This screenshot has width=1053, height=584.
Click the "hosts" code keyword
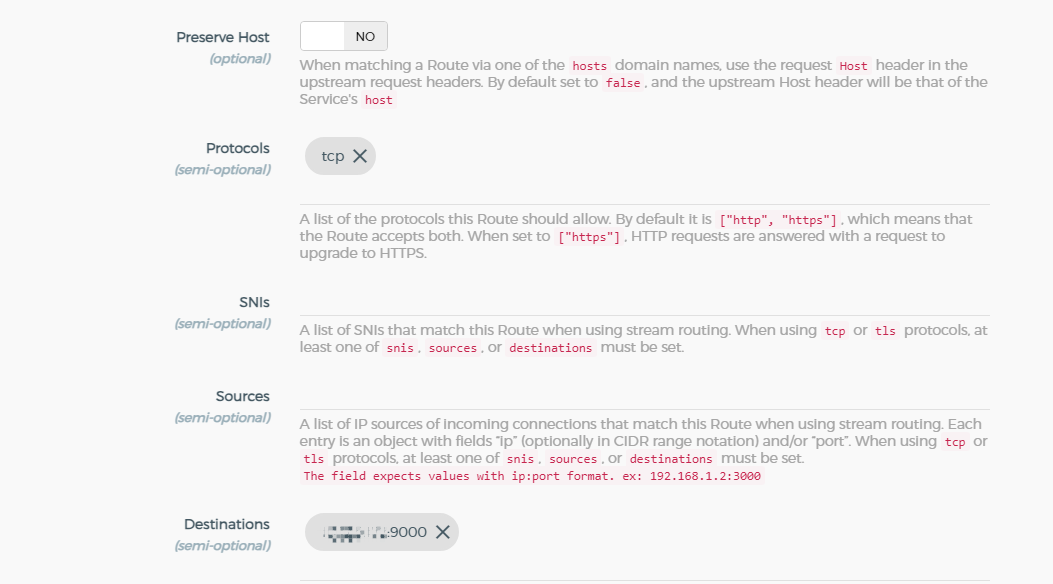[589, 66]
